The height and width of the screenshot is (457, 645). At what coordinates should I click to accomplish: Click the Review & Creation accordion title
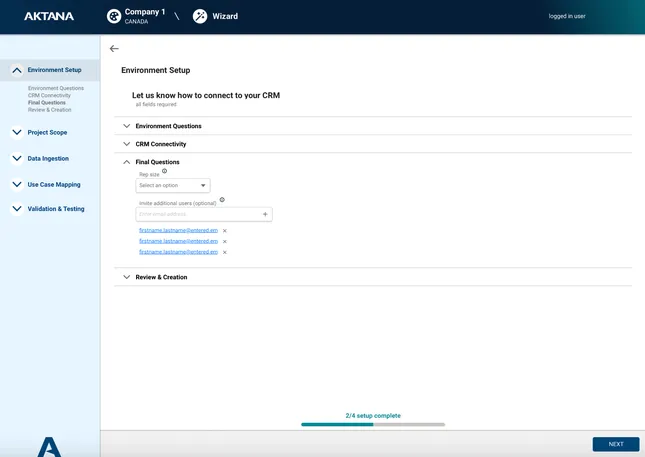(x=161, y=277)
